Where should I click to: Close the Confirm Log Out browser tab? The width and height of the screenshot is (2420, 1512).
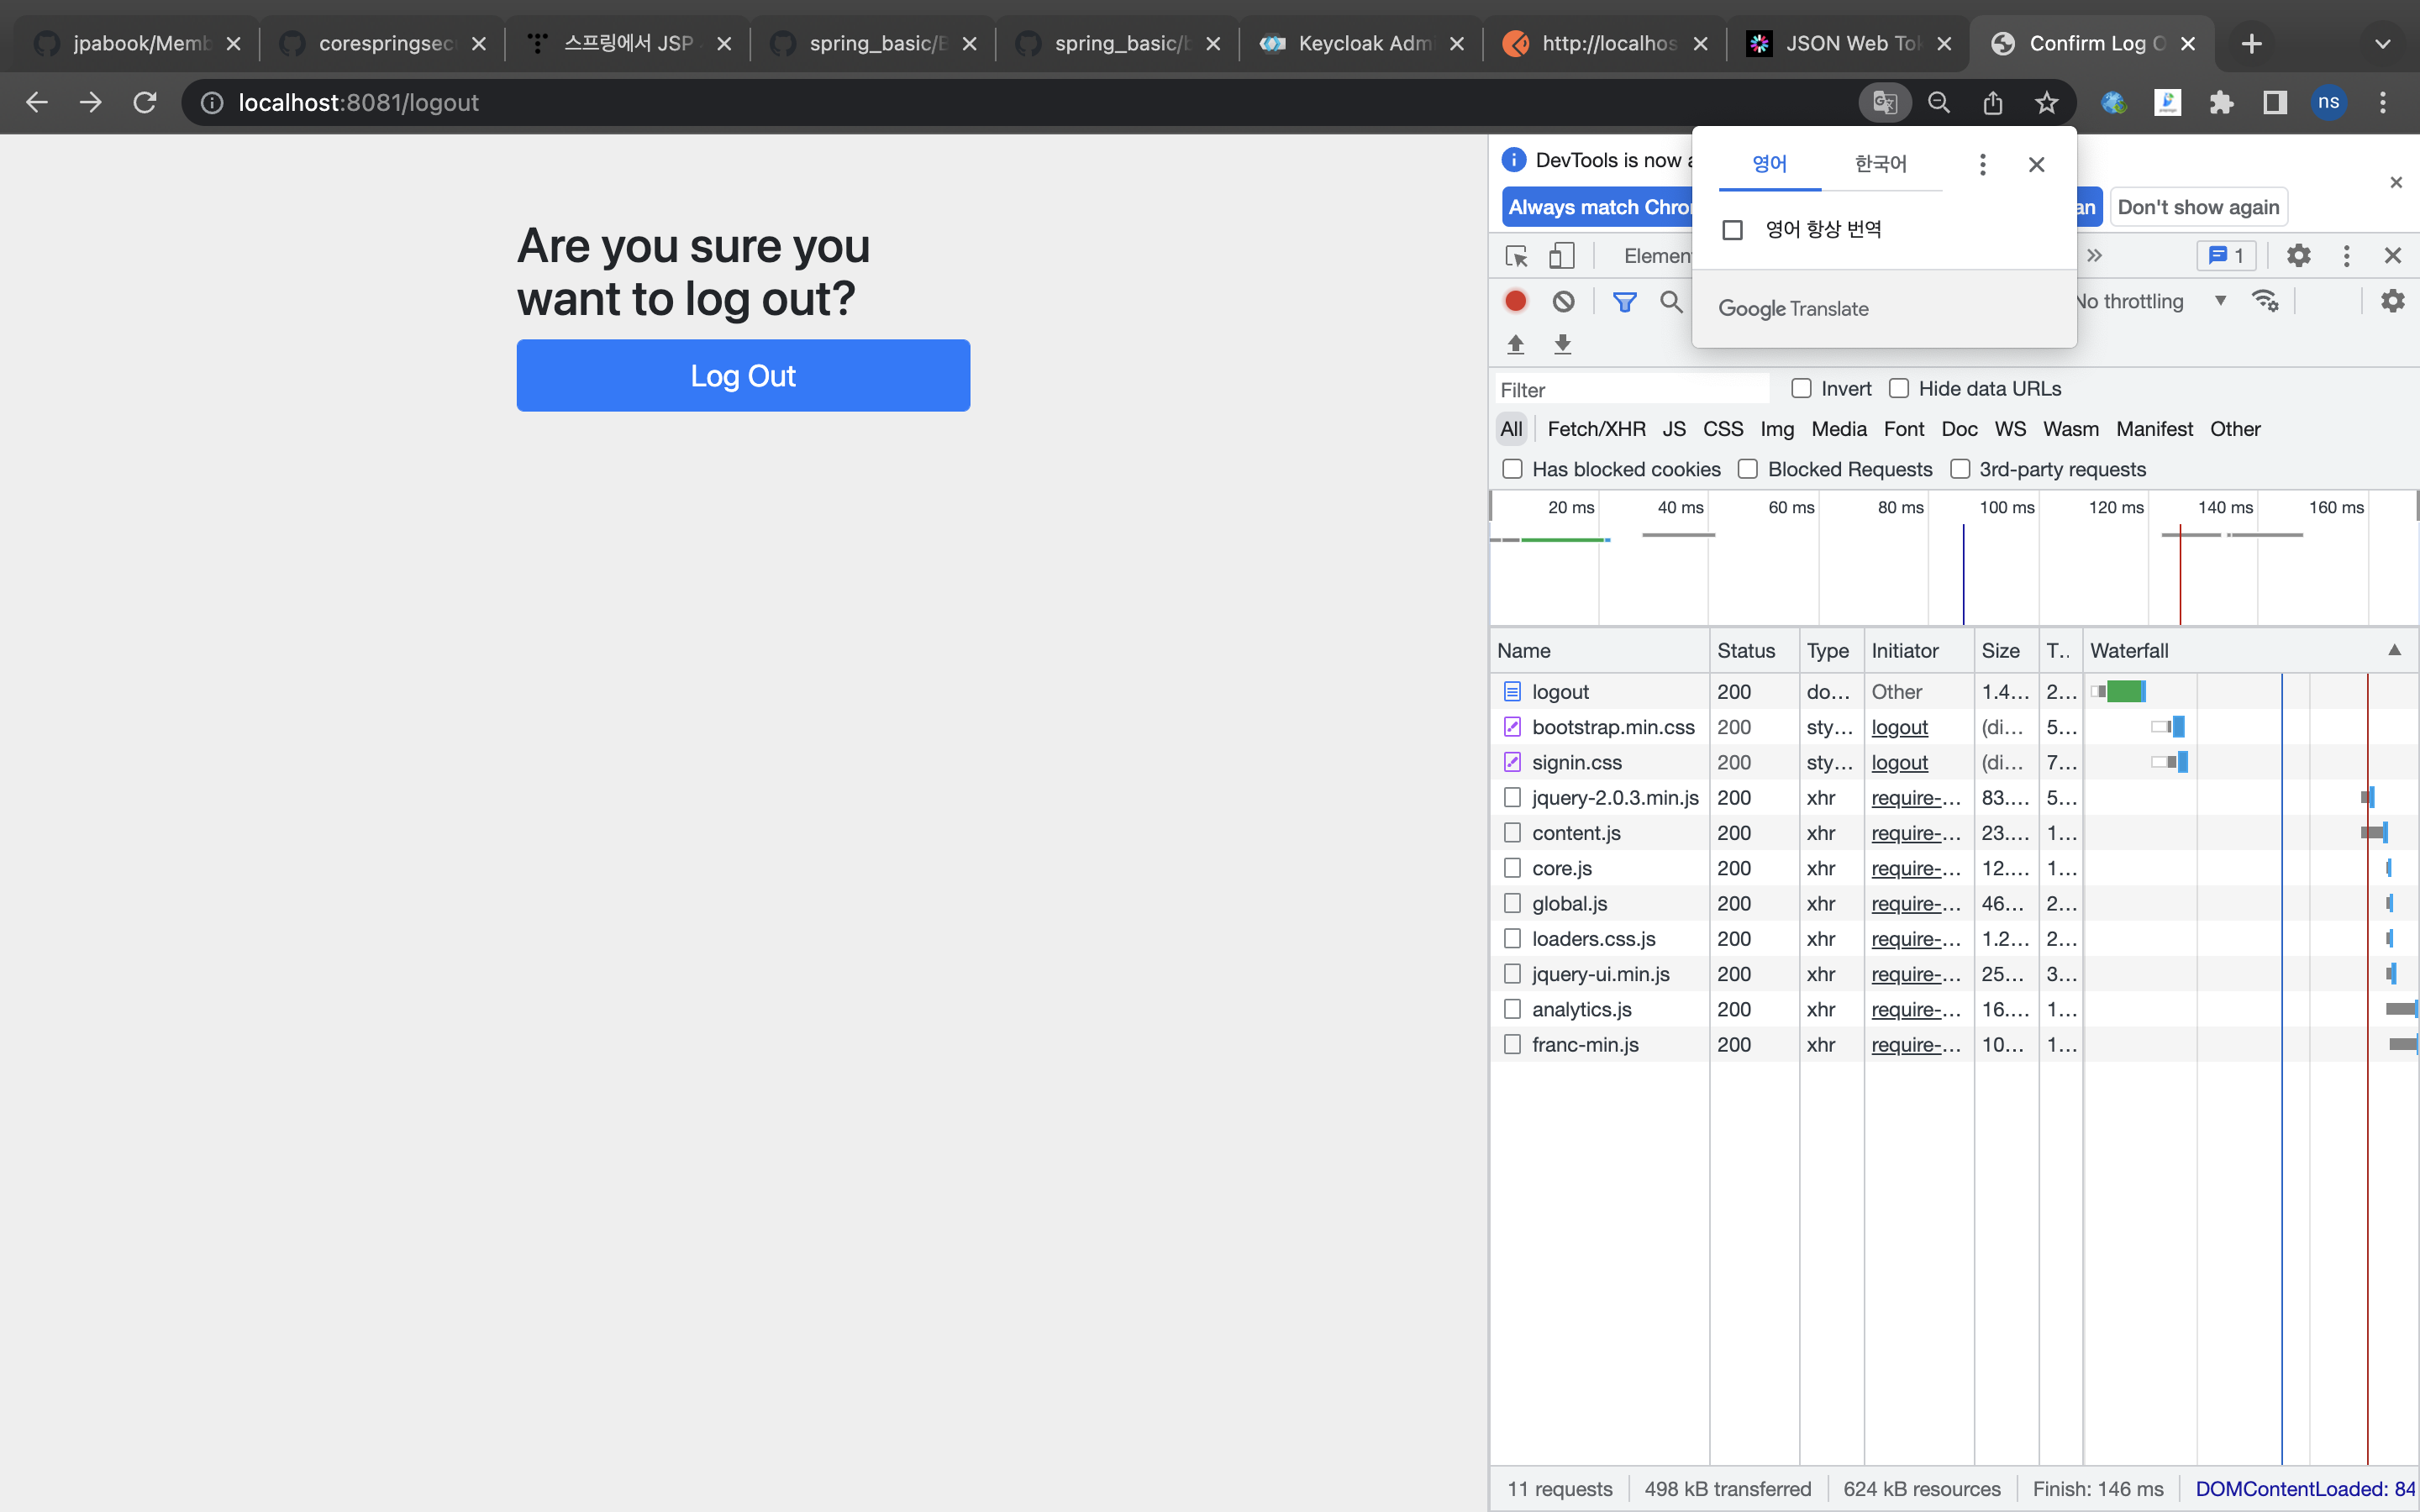point(2188,43)
